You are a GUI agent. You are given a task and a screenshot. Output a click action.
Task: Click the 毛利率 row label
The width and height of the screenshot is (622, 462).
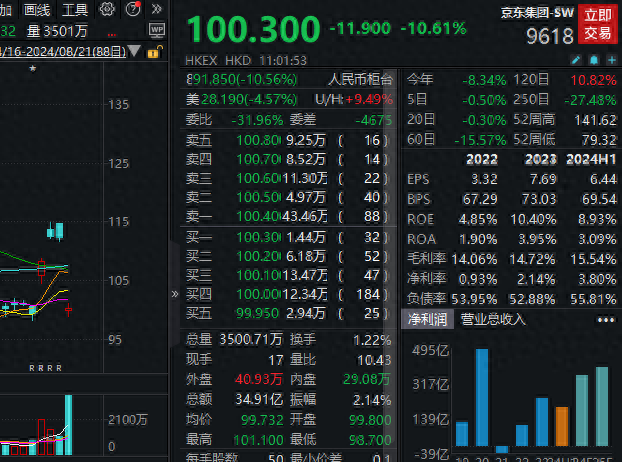426,258
